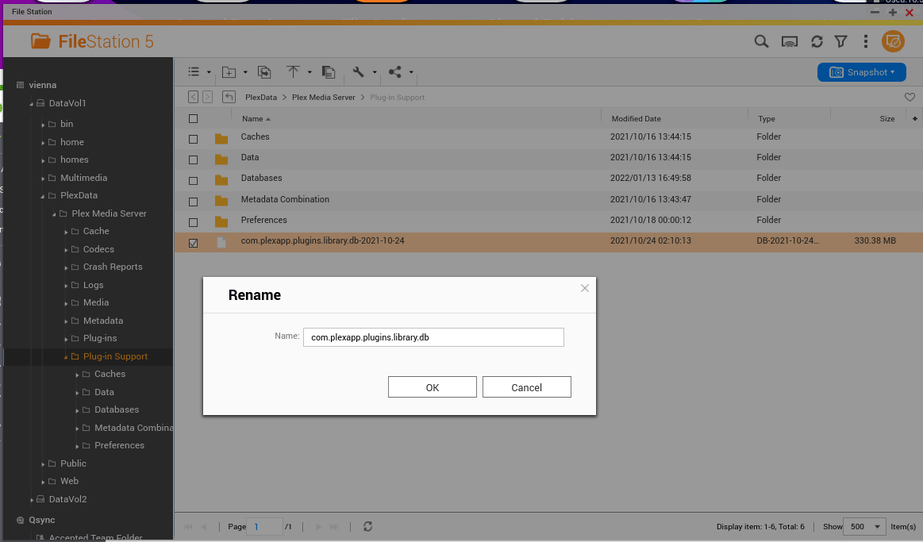Refresh the file list from header

[816, 41]
